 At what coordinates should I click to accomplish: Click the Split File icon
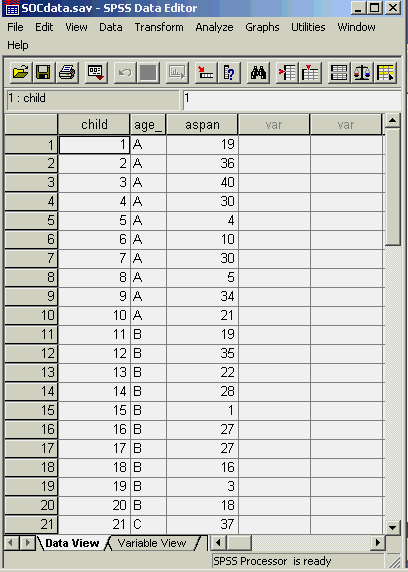339,73
